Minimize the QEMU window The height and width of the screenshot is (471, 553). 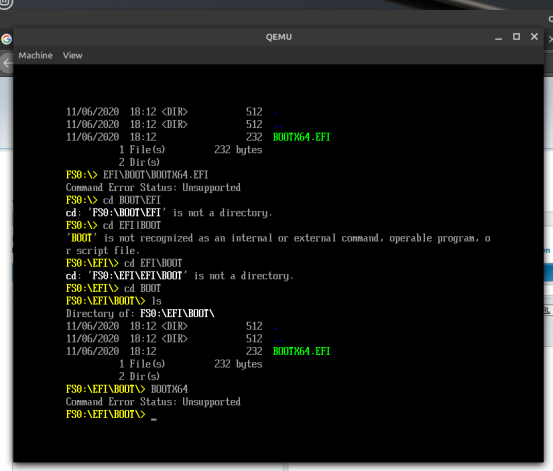498,37
